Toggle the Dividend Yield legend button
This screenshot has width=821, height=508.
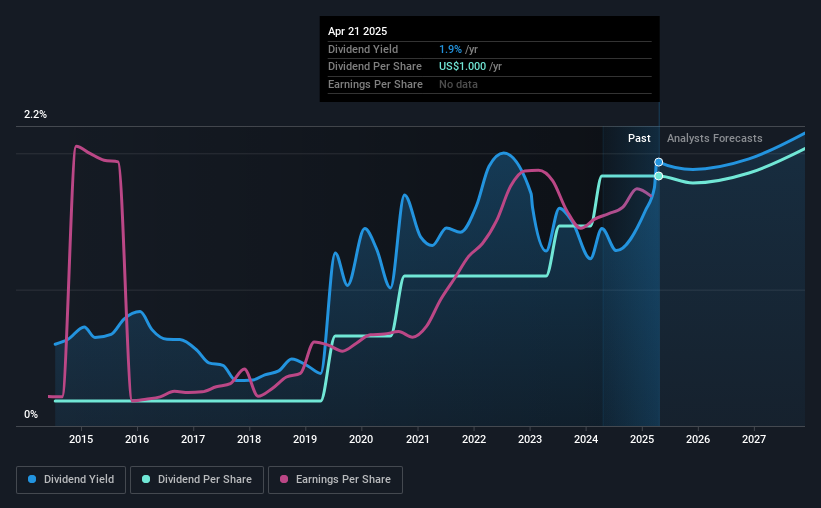point(71,480)
